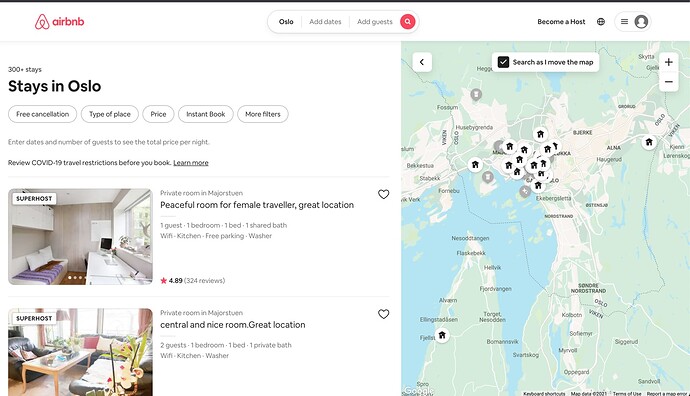Collapse the map with the back chevron
Viewport: 690px width, 396px height.
[x=422, y=62]
